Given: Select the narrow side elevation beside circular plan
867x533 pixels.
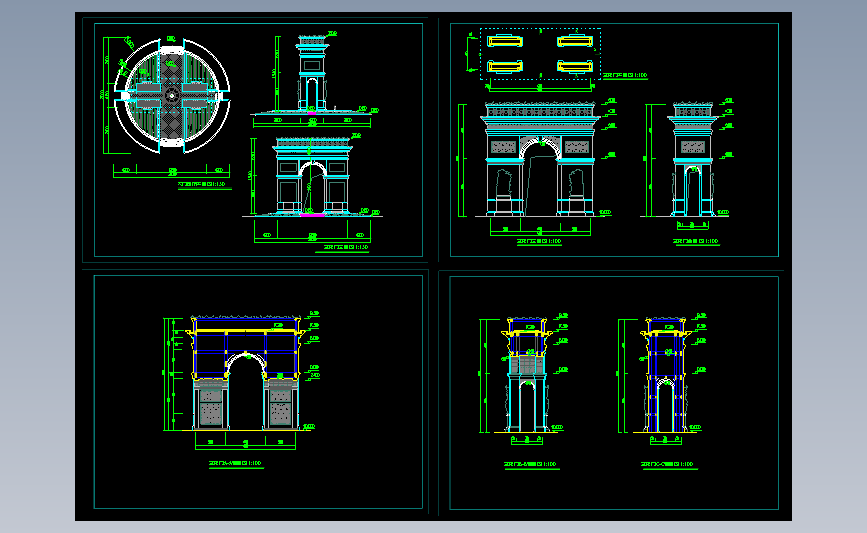Looking at the screenshot, I should (x=312, y=74).
